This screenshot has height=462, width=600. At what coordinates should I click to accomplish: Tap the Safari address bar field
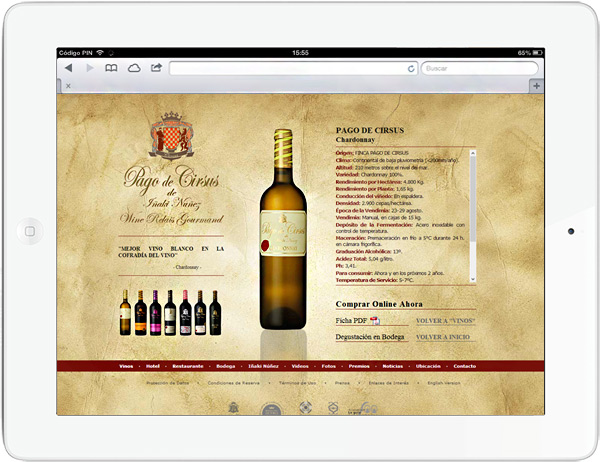290,68
